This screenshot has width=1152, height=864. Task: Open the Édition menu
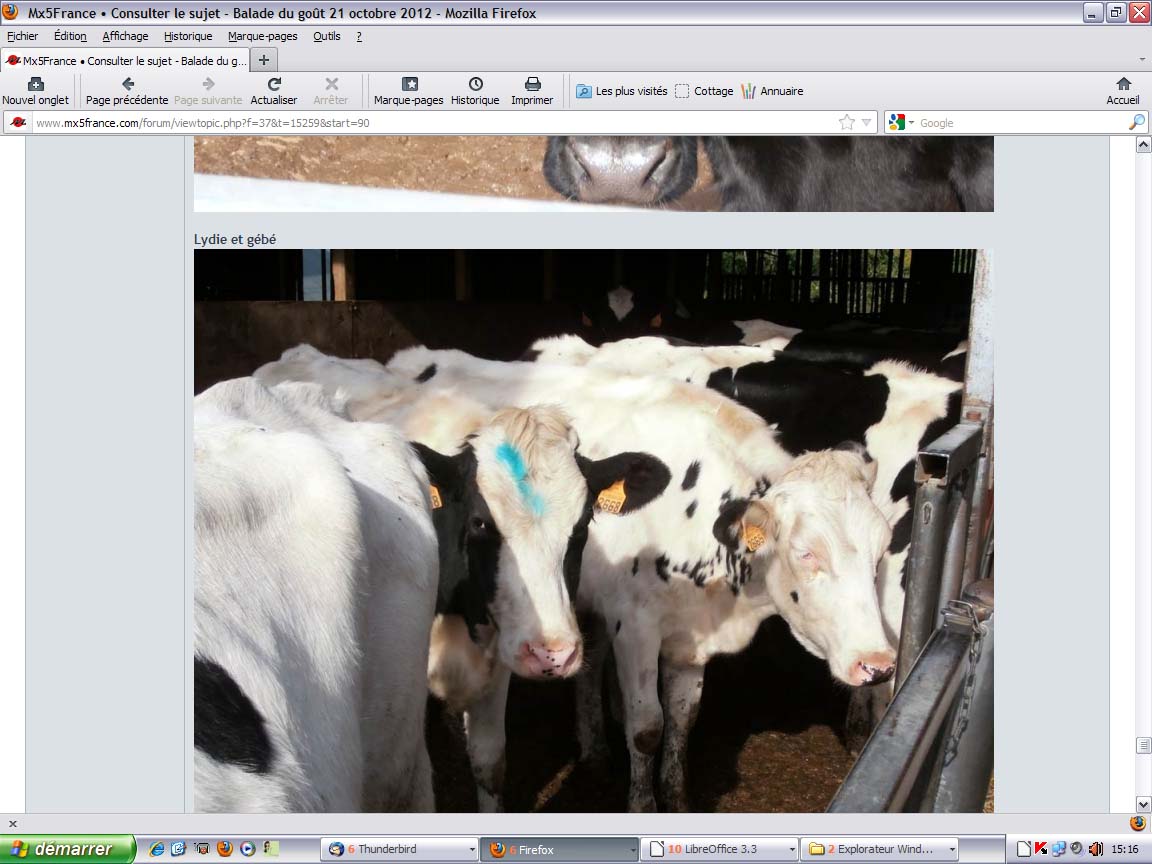(70, 36)
